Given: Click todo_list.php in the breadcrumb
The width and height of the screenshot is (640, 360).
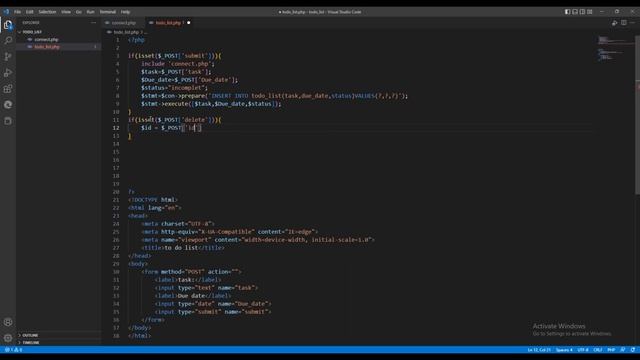Looking at the screenshot, I should (126, 32).
